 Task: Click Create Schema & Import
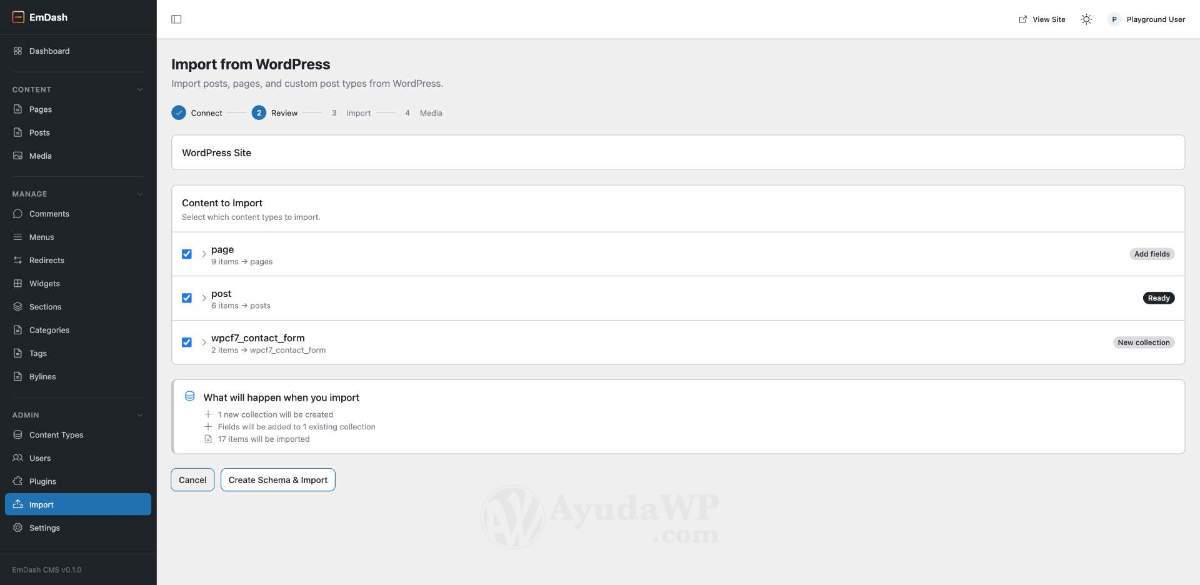(x=277, y=479)
